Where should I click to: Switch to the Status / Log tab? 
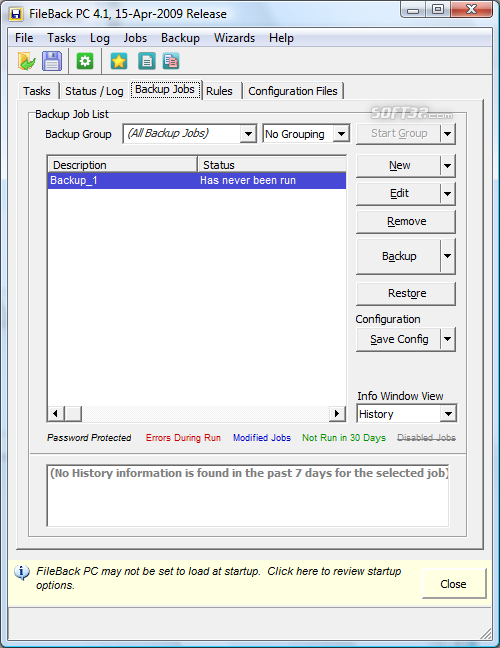[x=94, y=91]
